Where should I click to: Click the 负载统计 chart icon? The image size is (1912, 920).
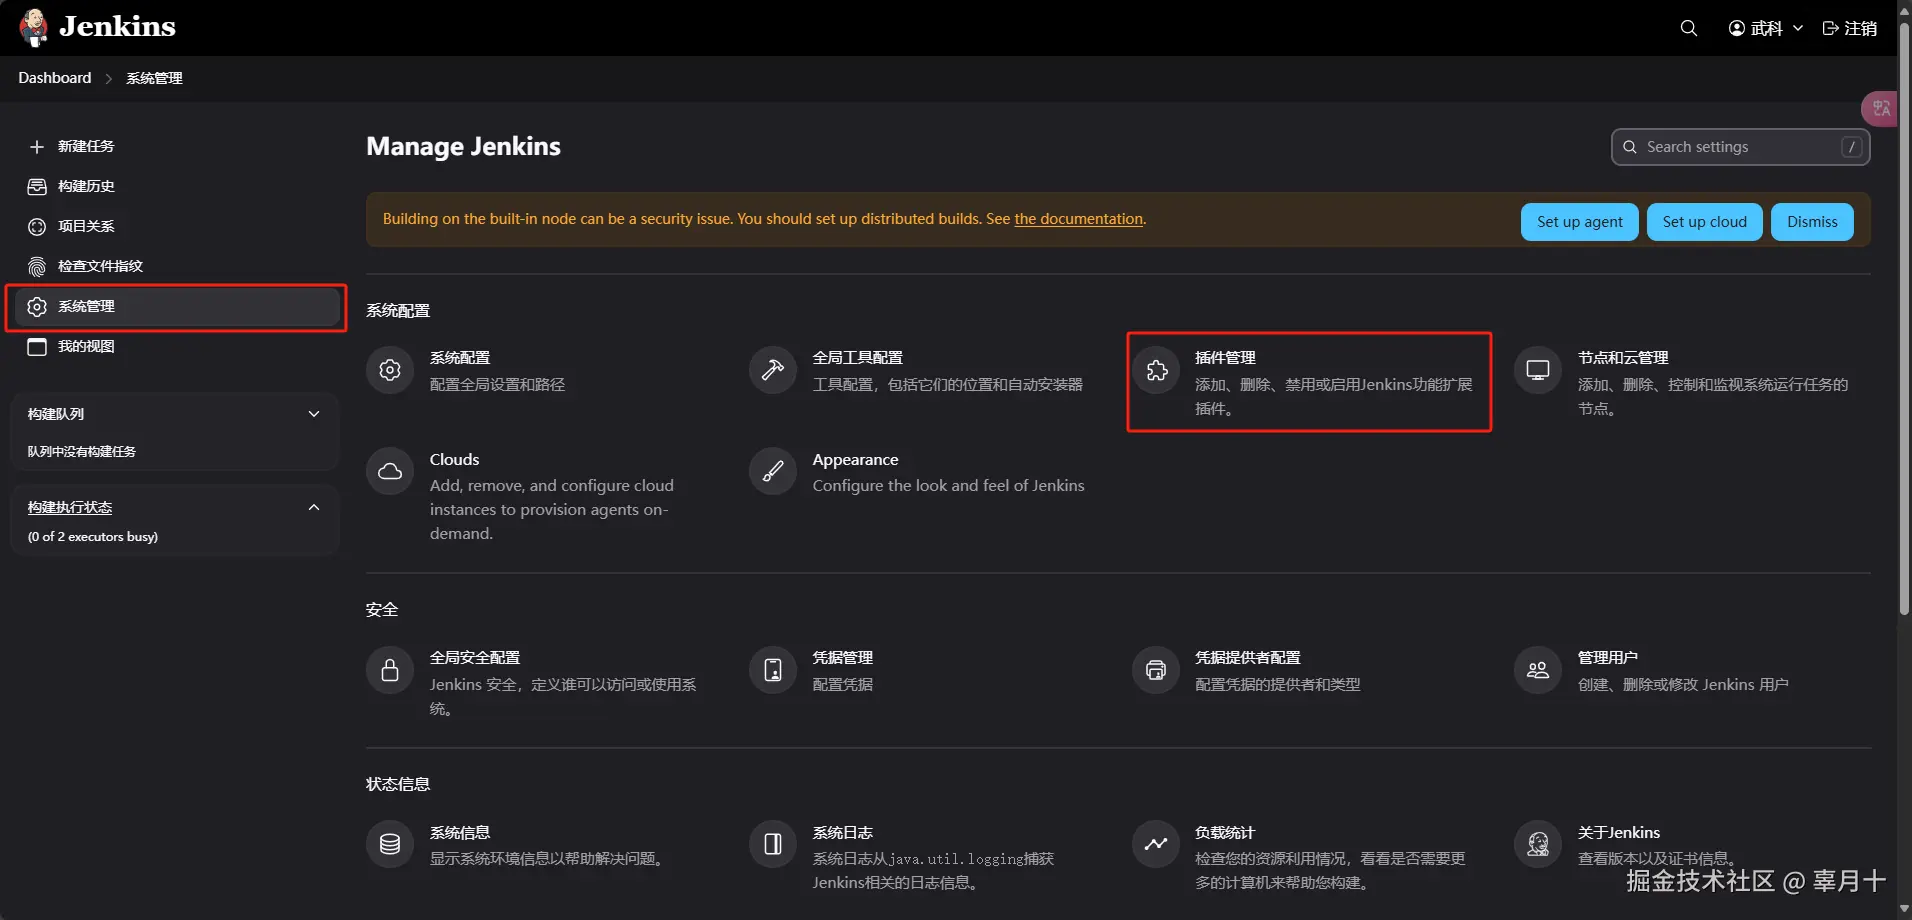(x=1156, y=845)
